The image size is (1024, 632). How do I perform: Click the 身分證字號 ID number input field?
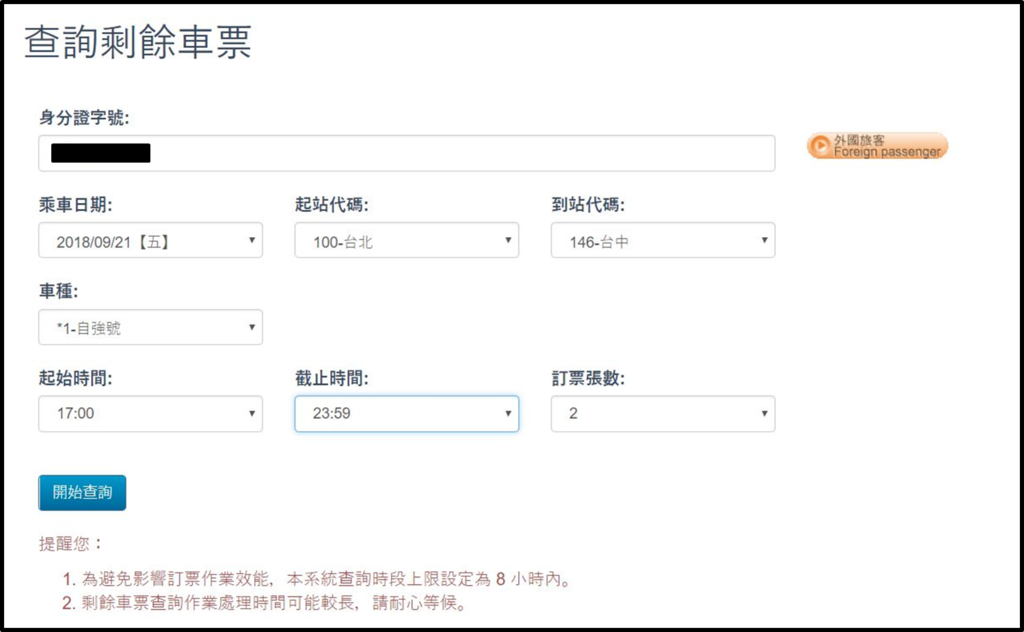pyautogui.click(x=406, y=153)
